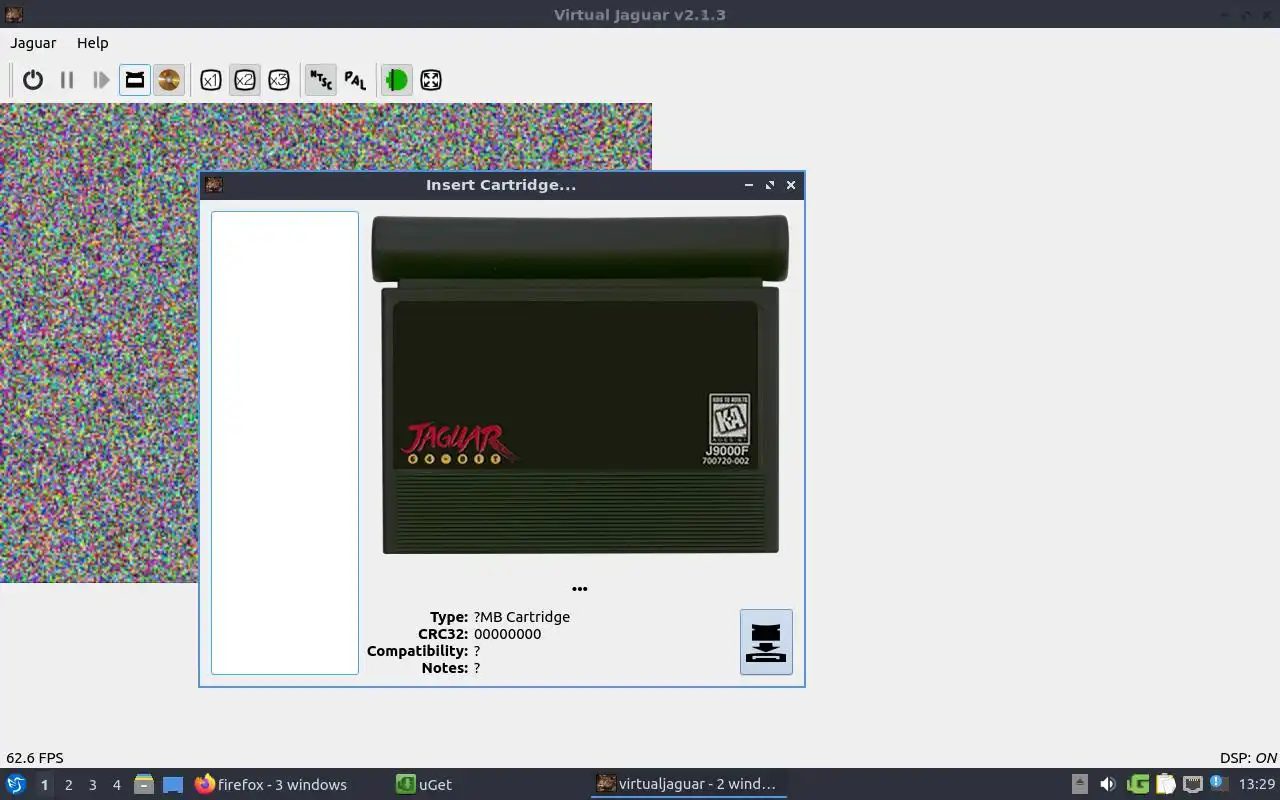Click the uGet tray icon

pos(1137,784)
